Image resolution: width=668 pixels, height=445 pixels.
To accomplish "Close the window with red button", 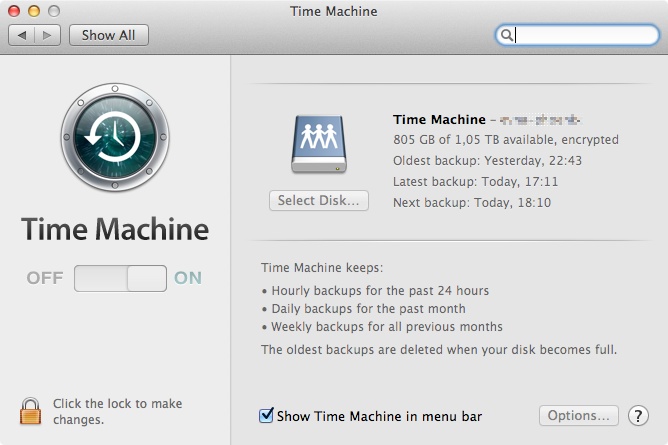I will tap(14, 11).
